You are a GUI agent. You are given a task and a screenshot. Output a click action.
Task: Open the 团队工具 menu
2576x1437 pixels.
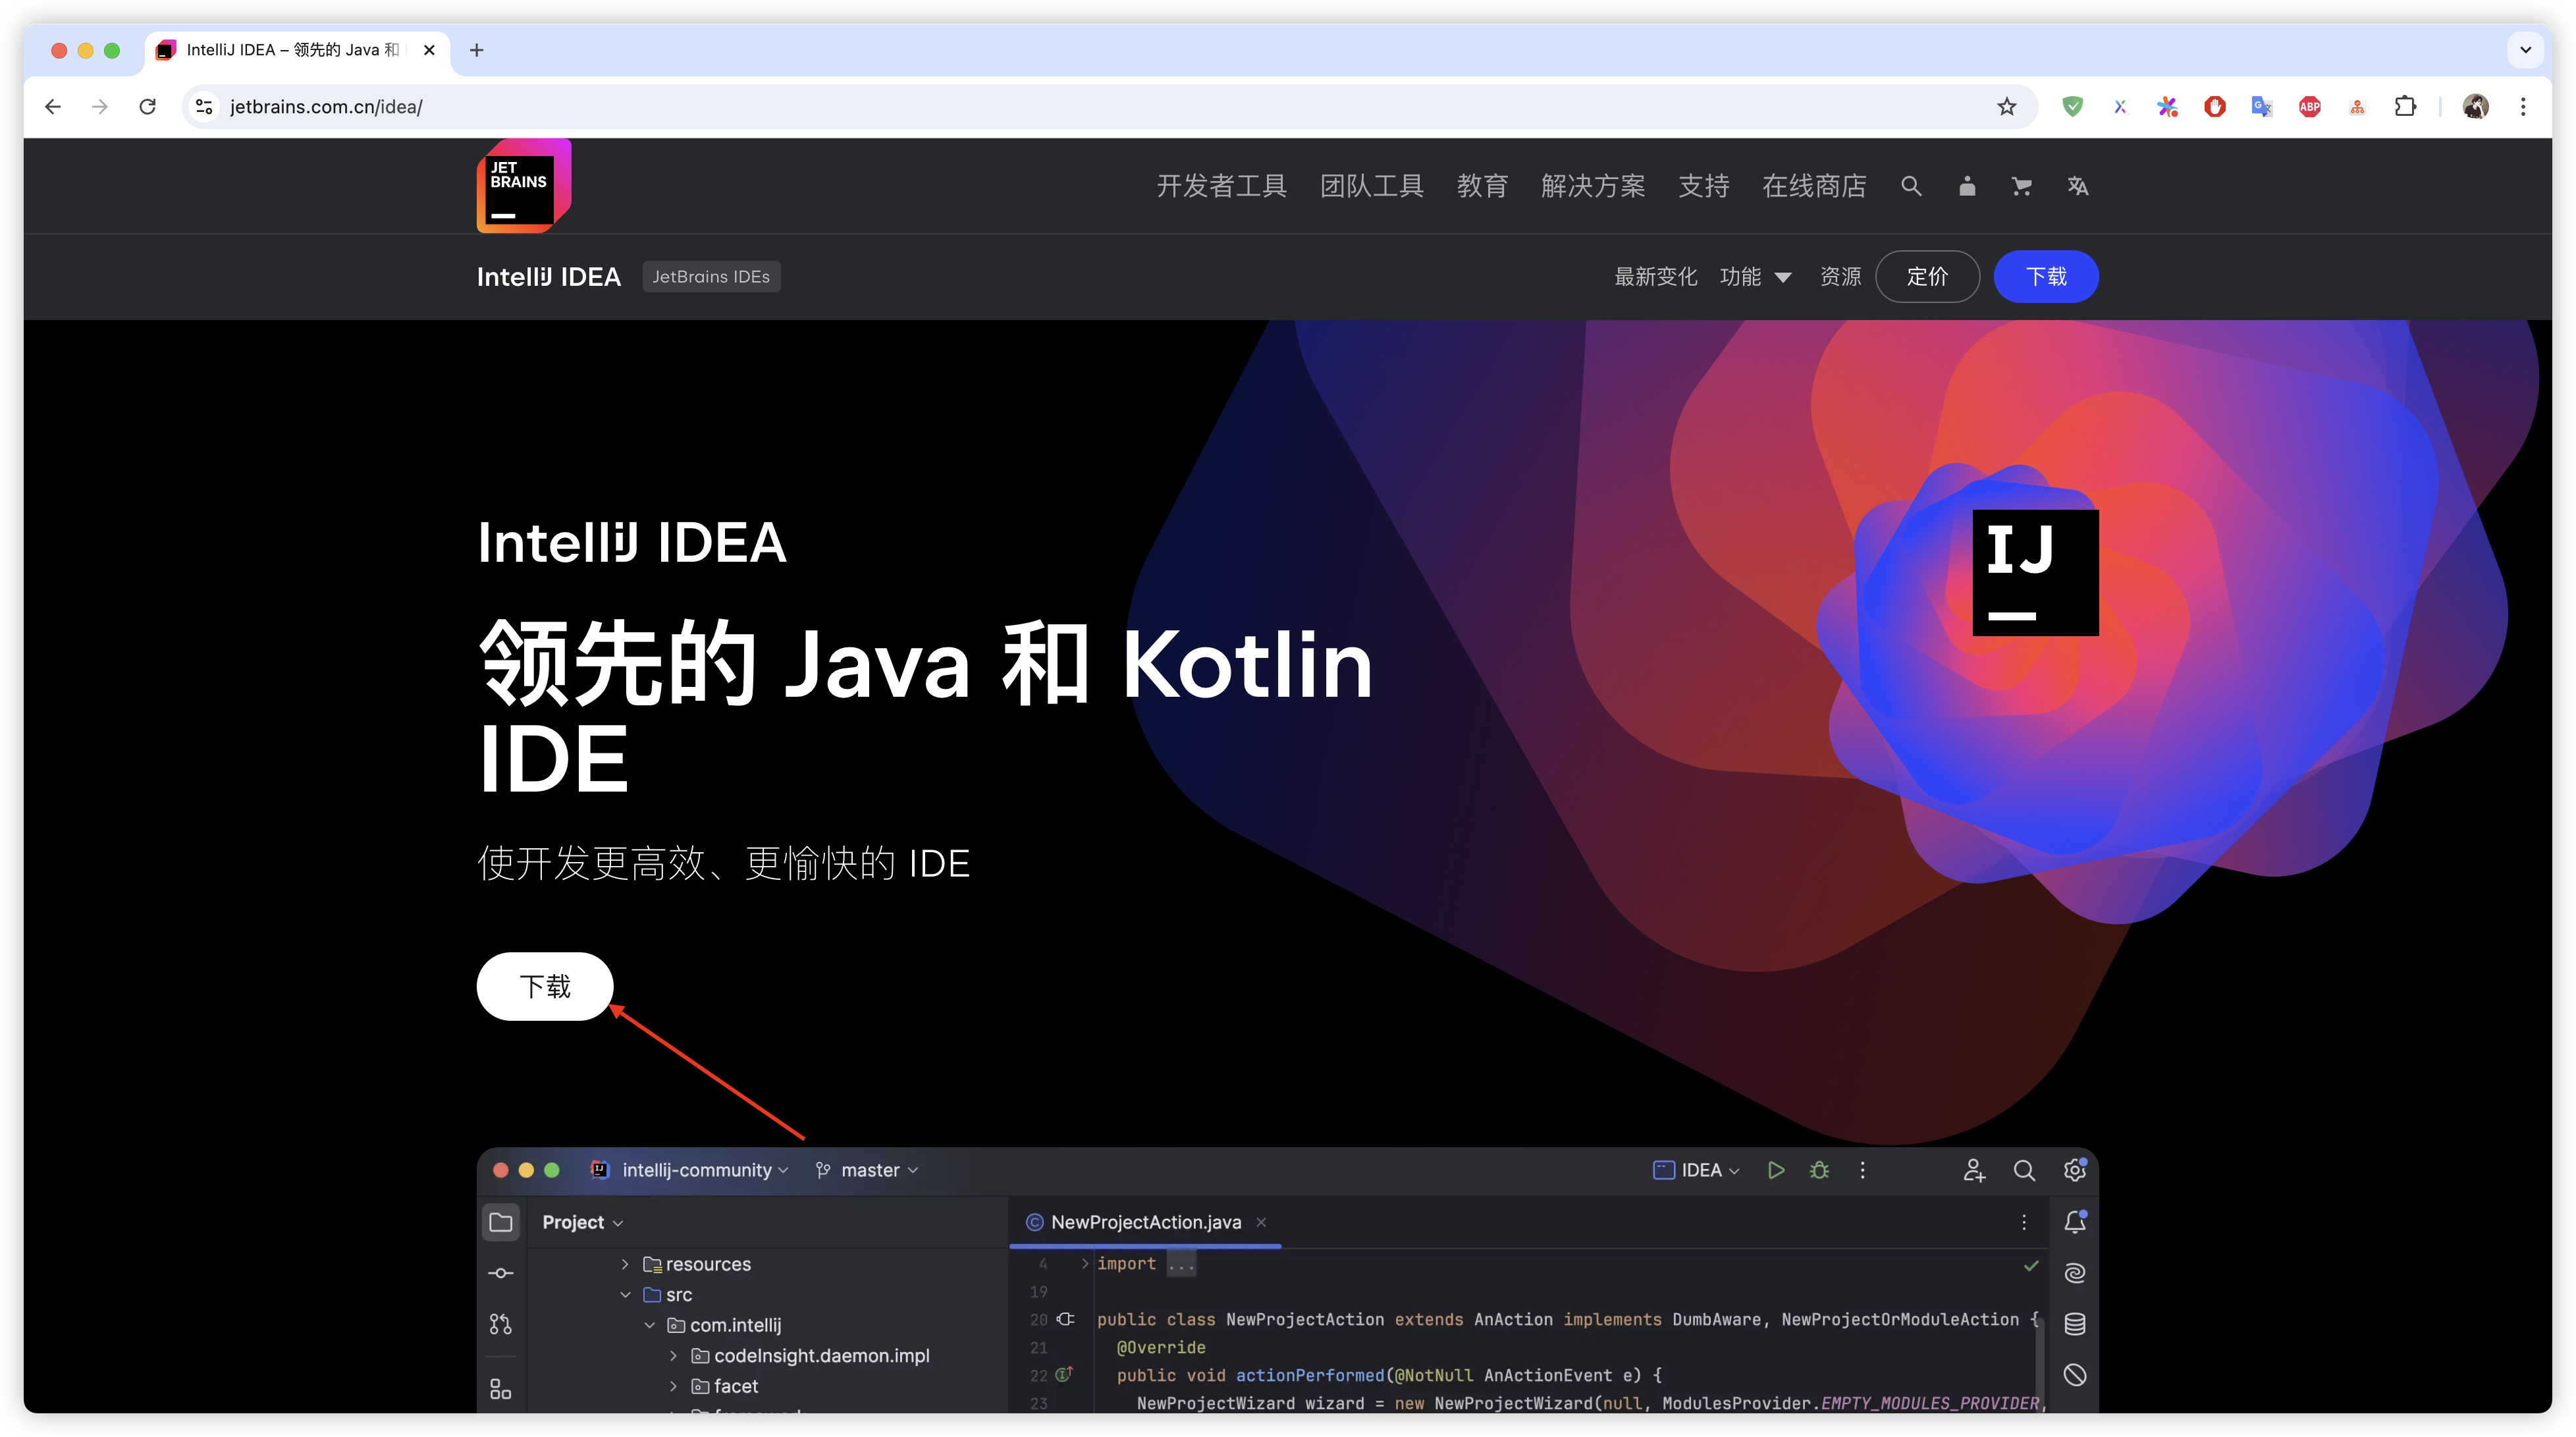(x=1371, y=186)
